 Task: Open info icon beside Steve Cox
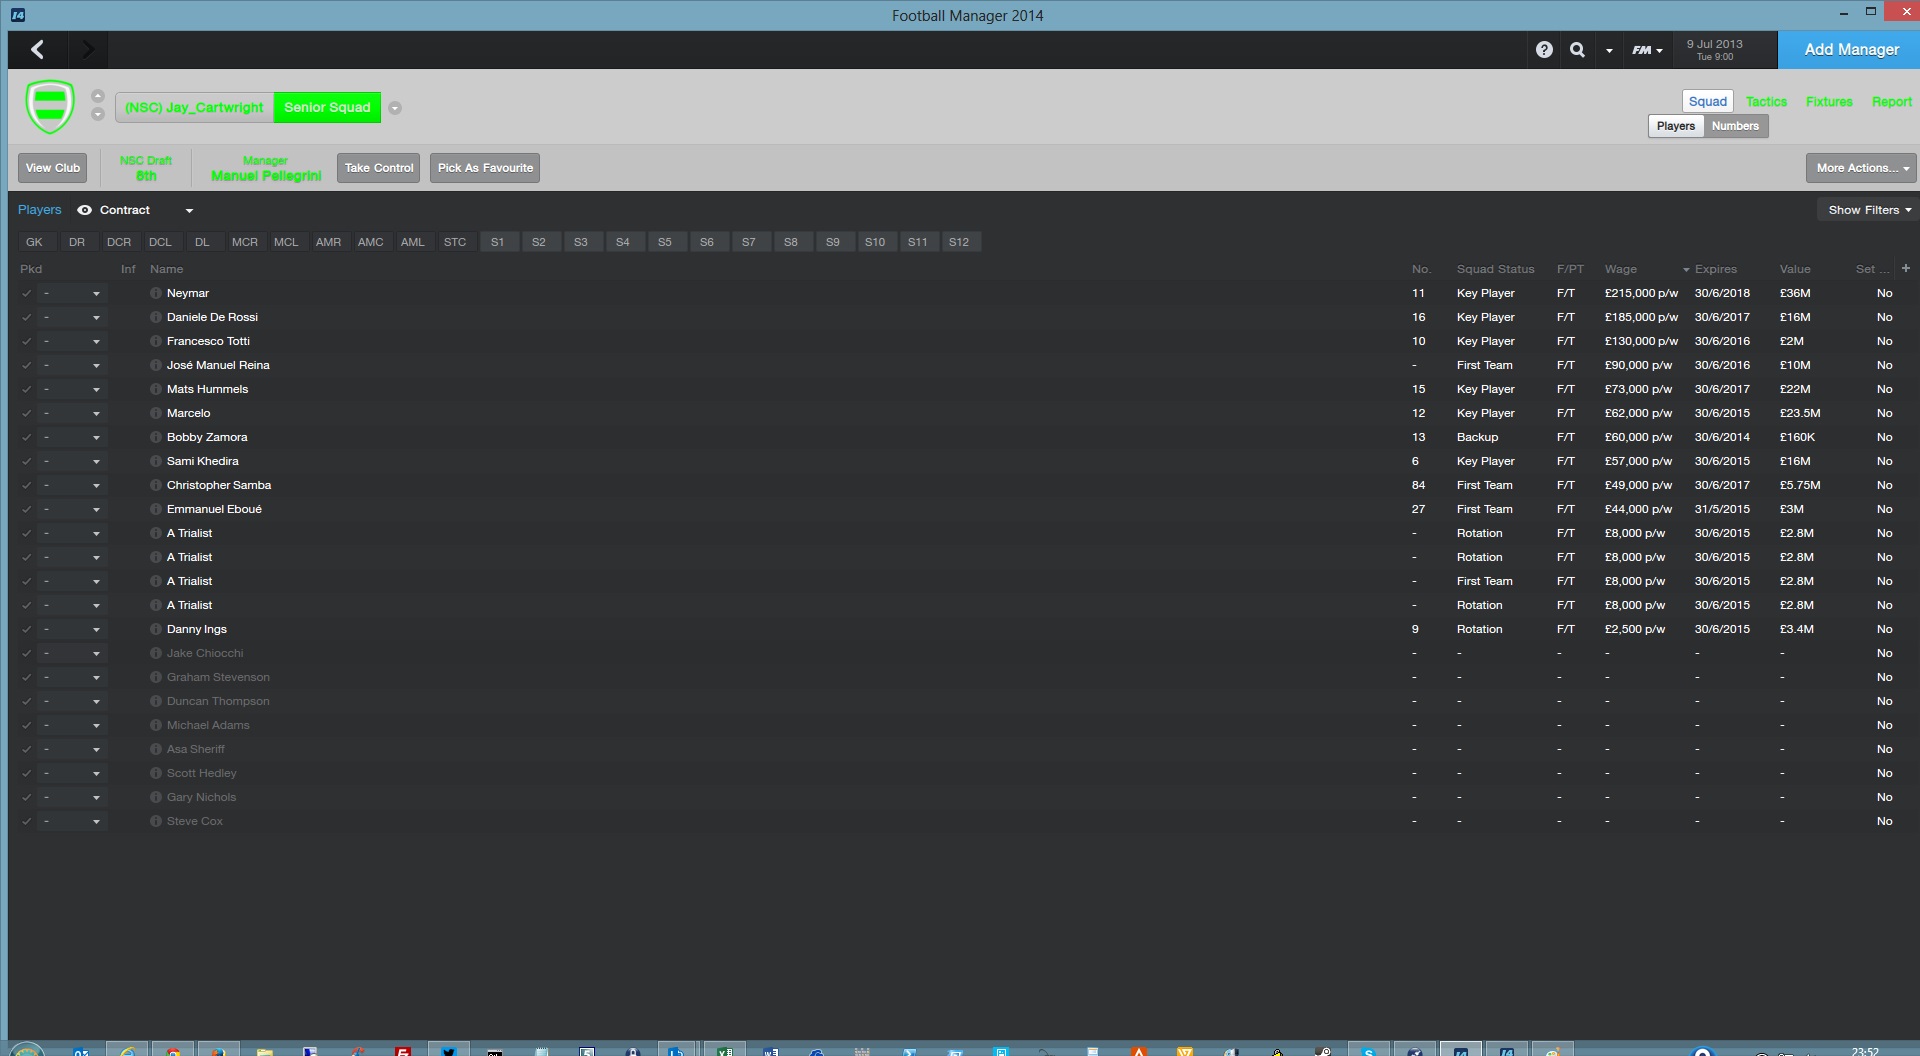coord(156,821)
